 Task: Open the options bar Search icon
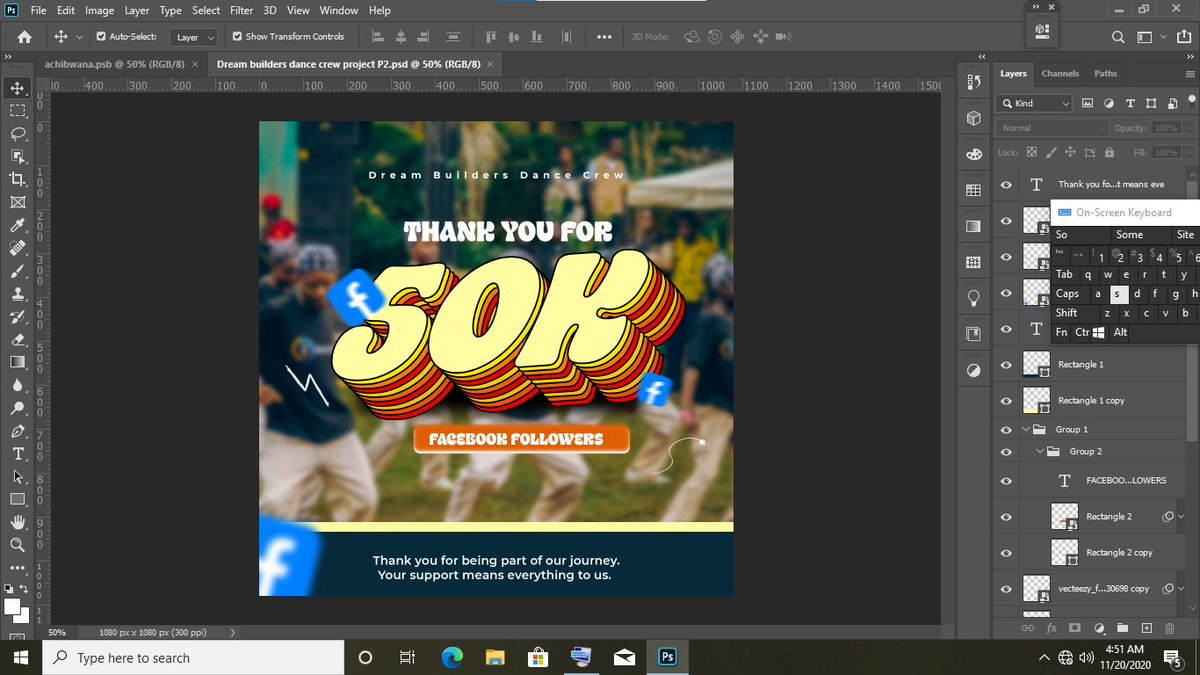pos(1118,37)
